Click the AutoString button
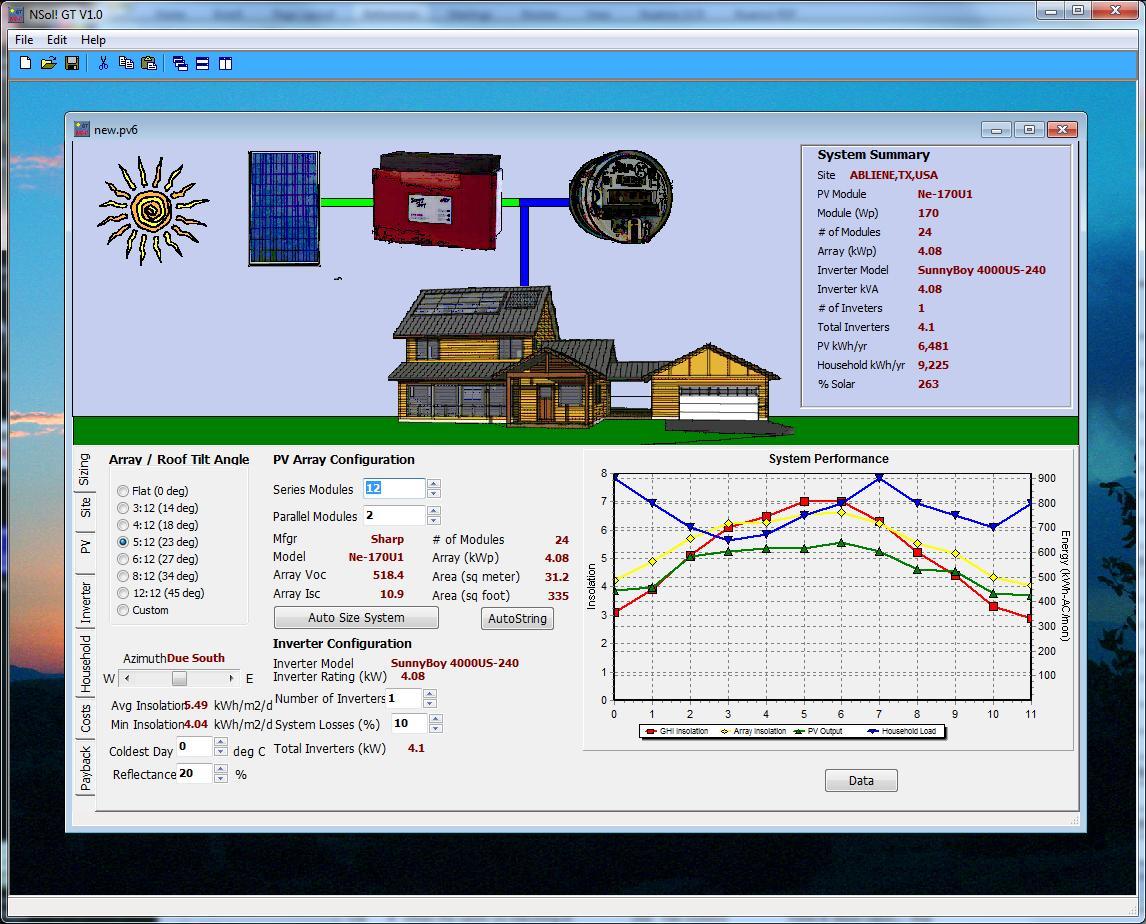The height and width of the screenshot is (924, 1146). click(x=517, y=619)
